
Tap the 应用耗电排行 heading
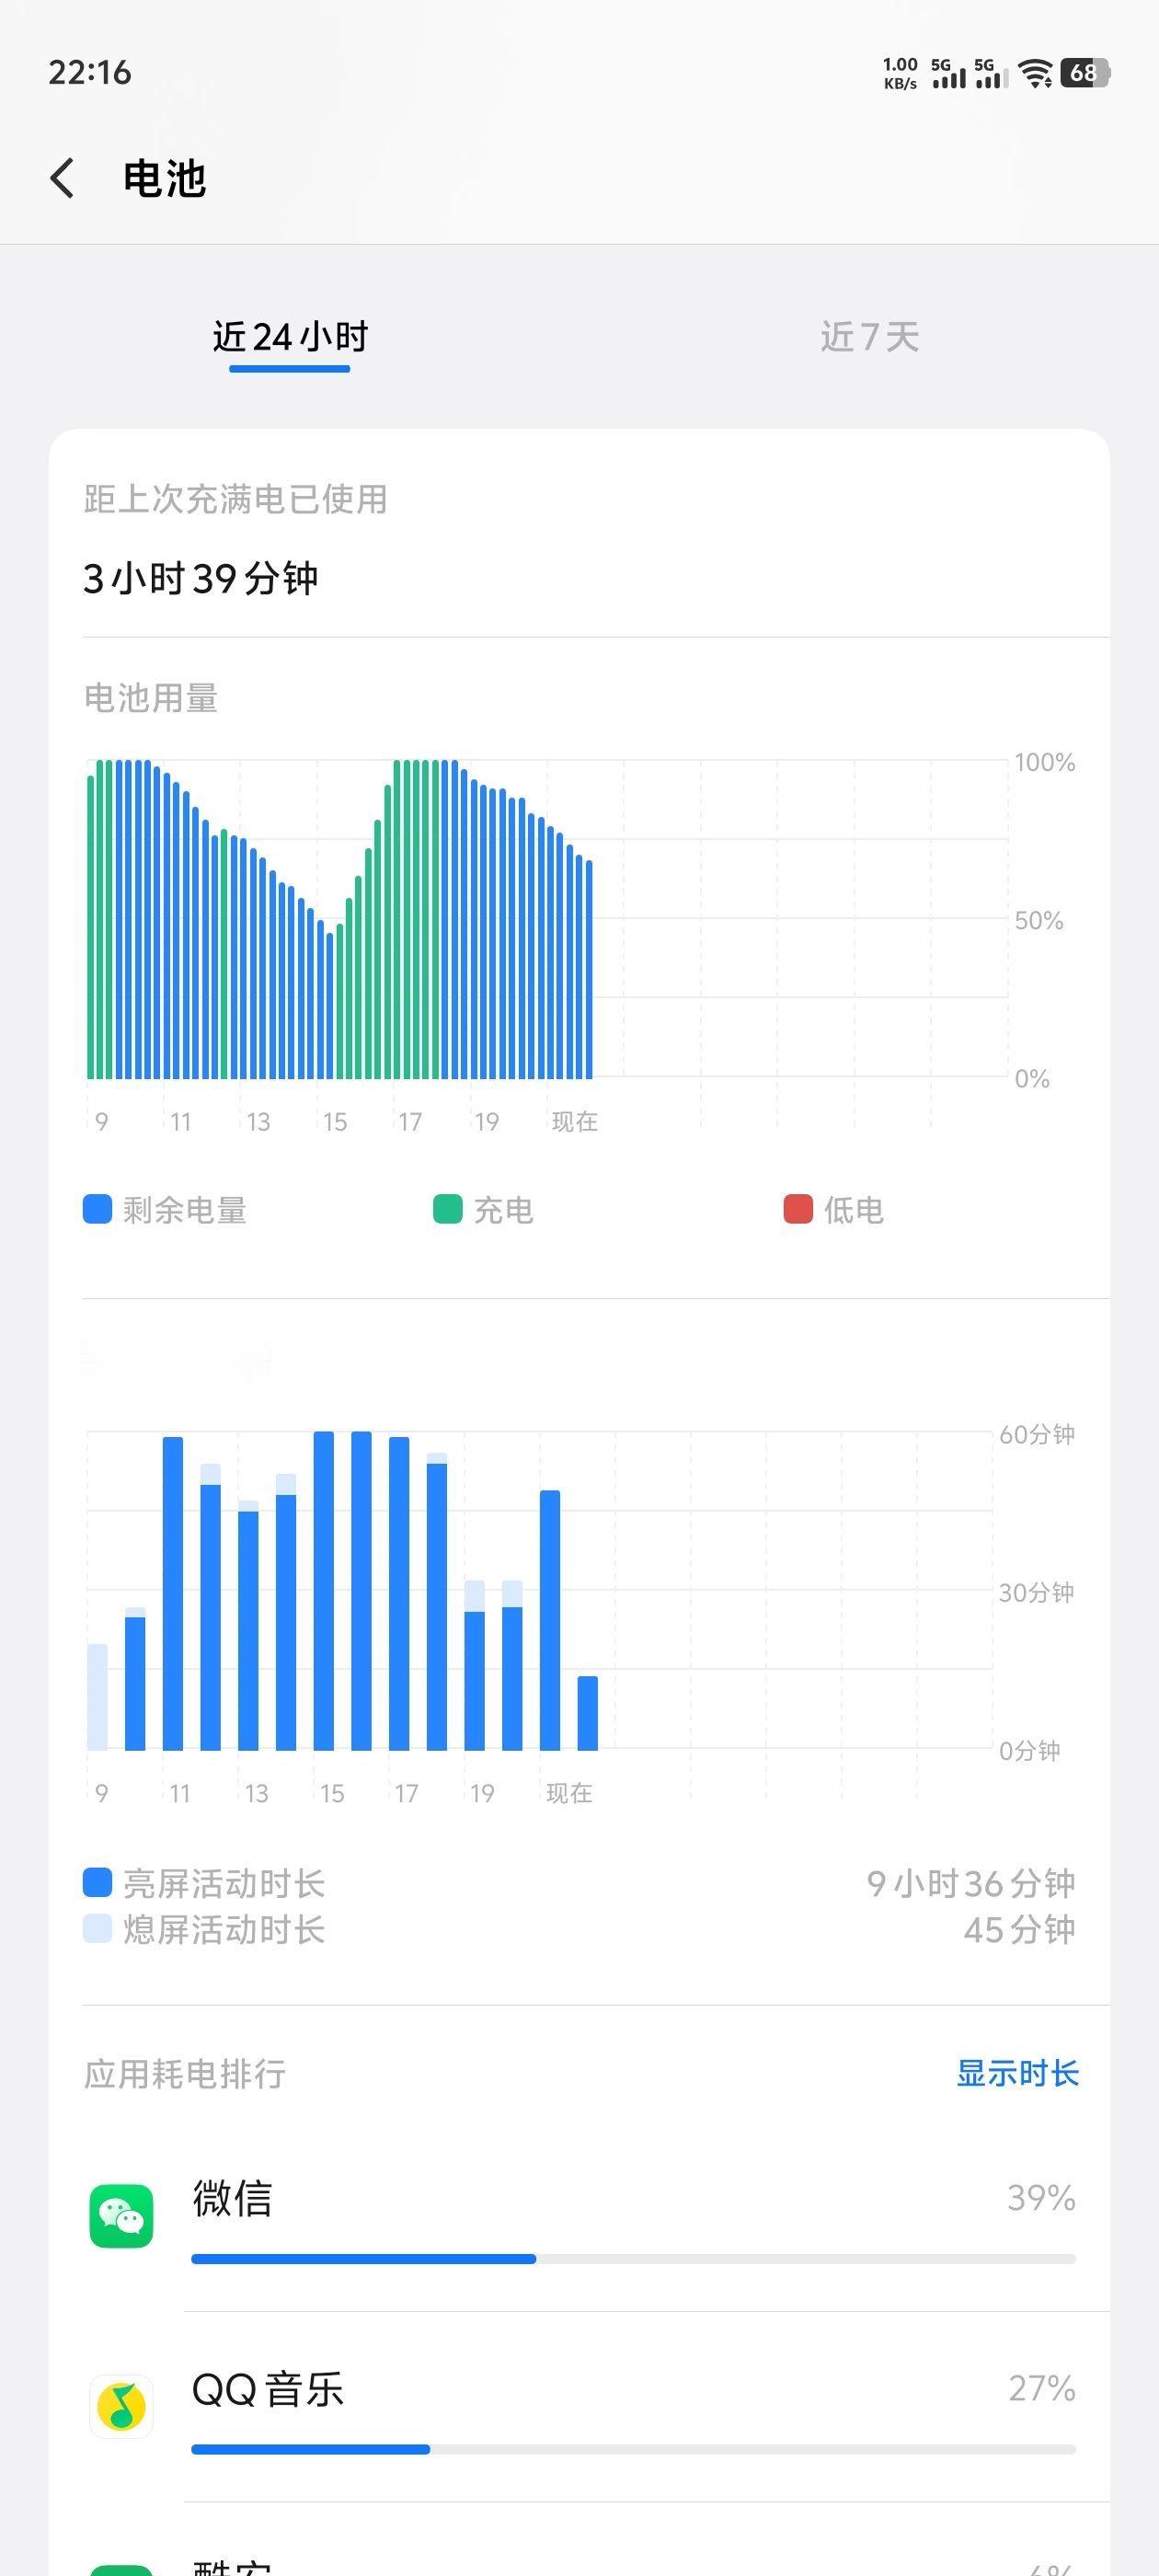tap(185, 2074)
